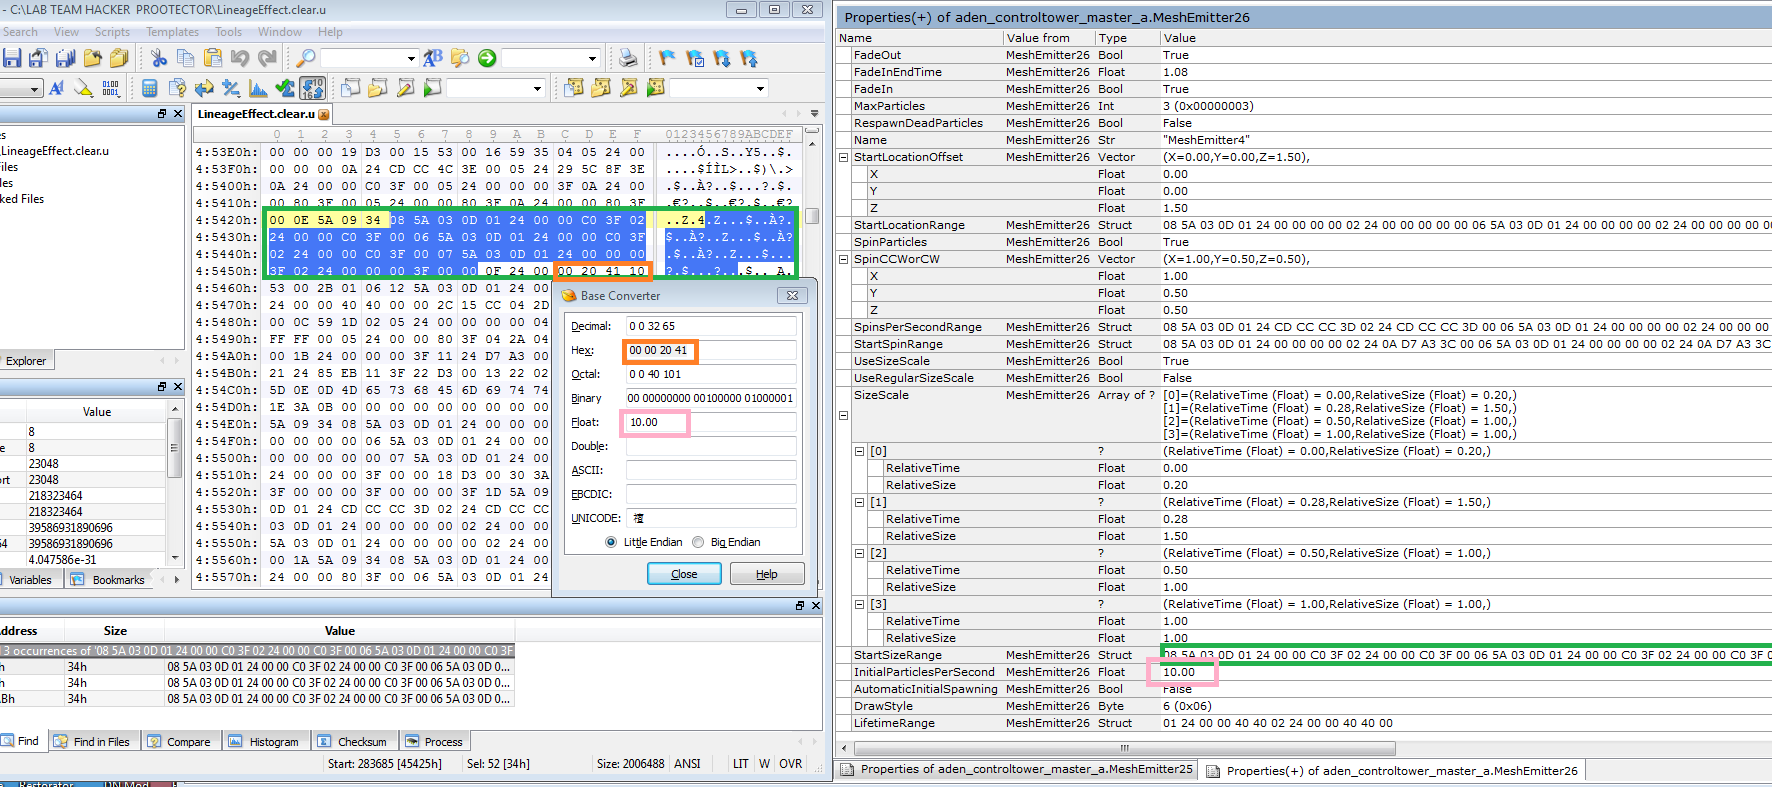1772x787 pixels.
Task: Click the Find in Files toolbar icon
Action: [x=460, y=58]
